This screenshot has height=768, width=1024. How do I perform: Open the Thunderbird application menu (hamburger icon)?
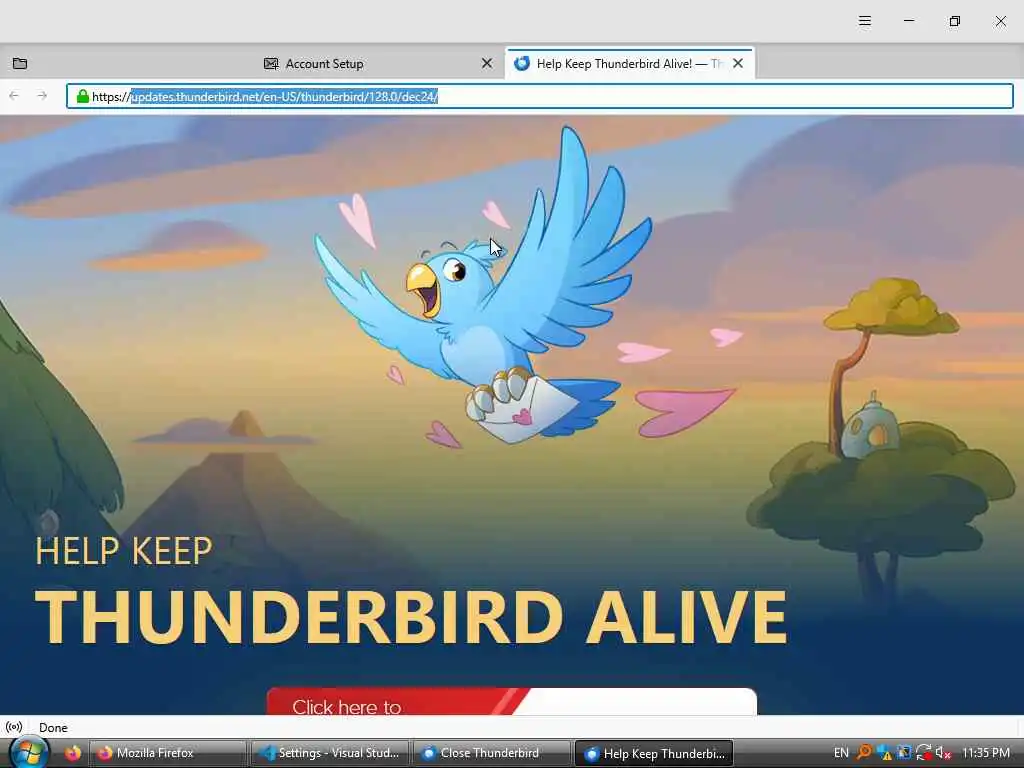pyautogui.click(x=865, y=22)
